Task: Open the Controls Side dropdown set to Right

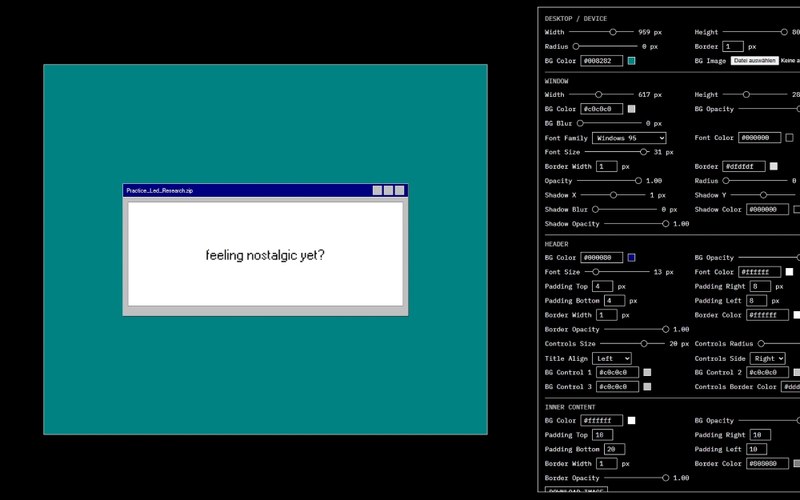Action: pyautogui.click(x=767, y=358)
